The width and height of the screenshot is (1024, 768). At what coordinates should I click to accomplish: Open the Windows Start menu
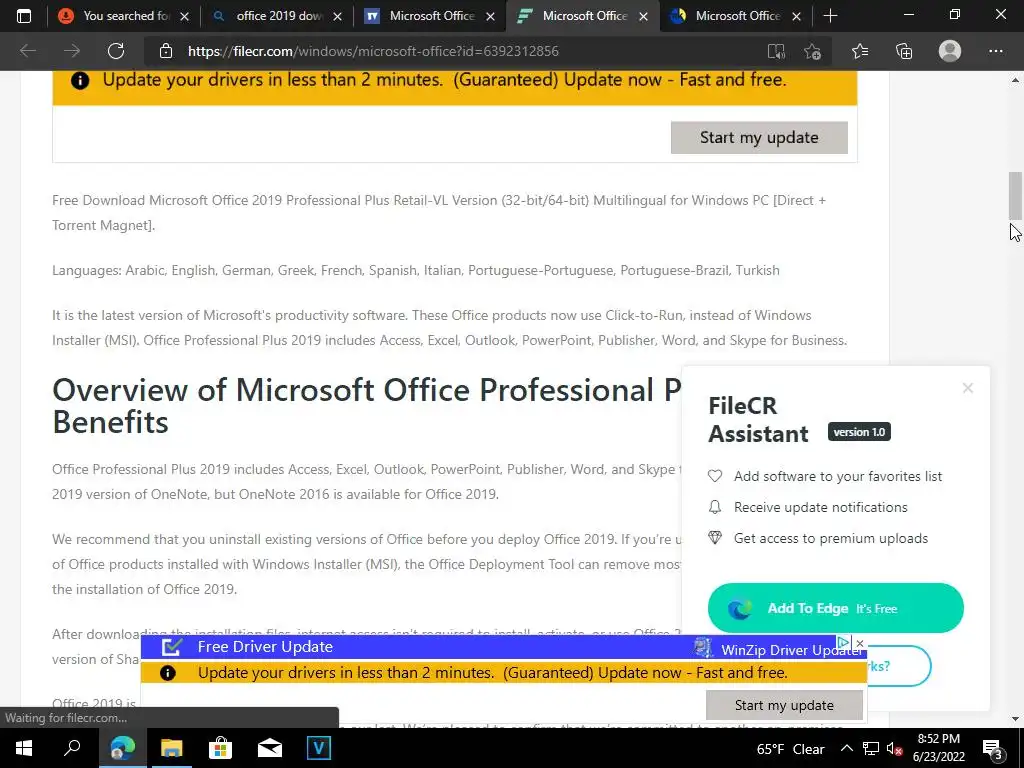tap(24, 748)
